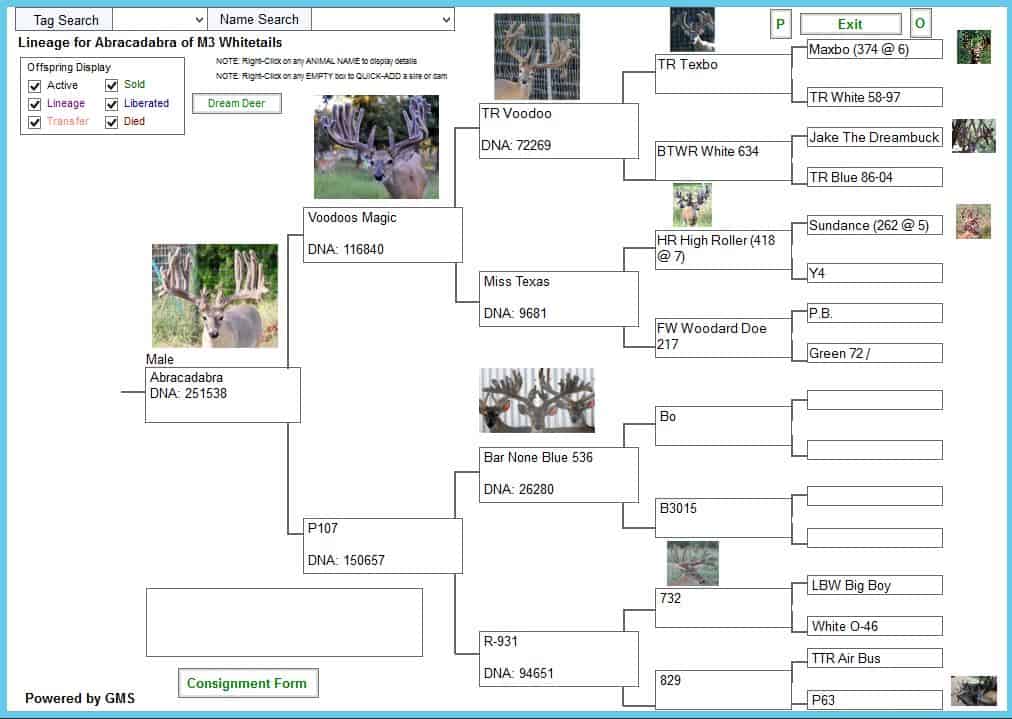The width and height of the screenshot is (1012, 719).
Task: Expand the Tag Search dropdown
Action: [198, 20]
